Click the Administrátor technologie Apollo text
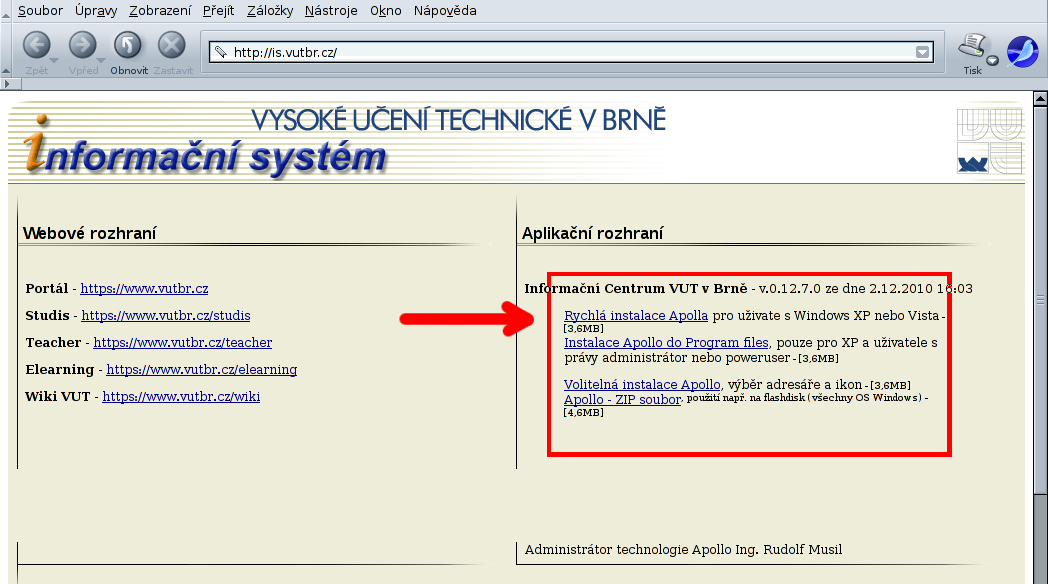 coord(683,550)
